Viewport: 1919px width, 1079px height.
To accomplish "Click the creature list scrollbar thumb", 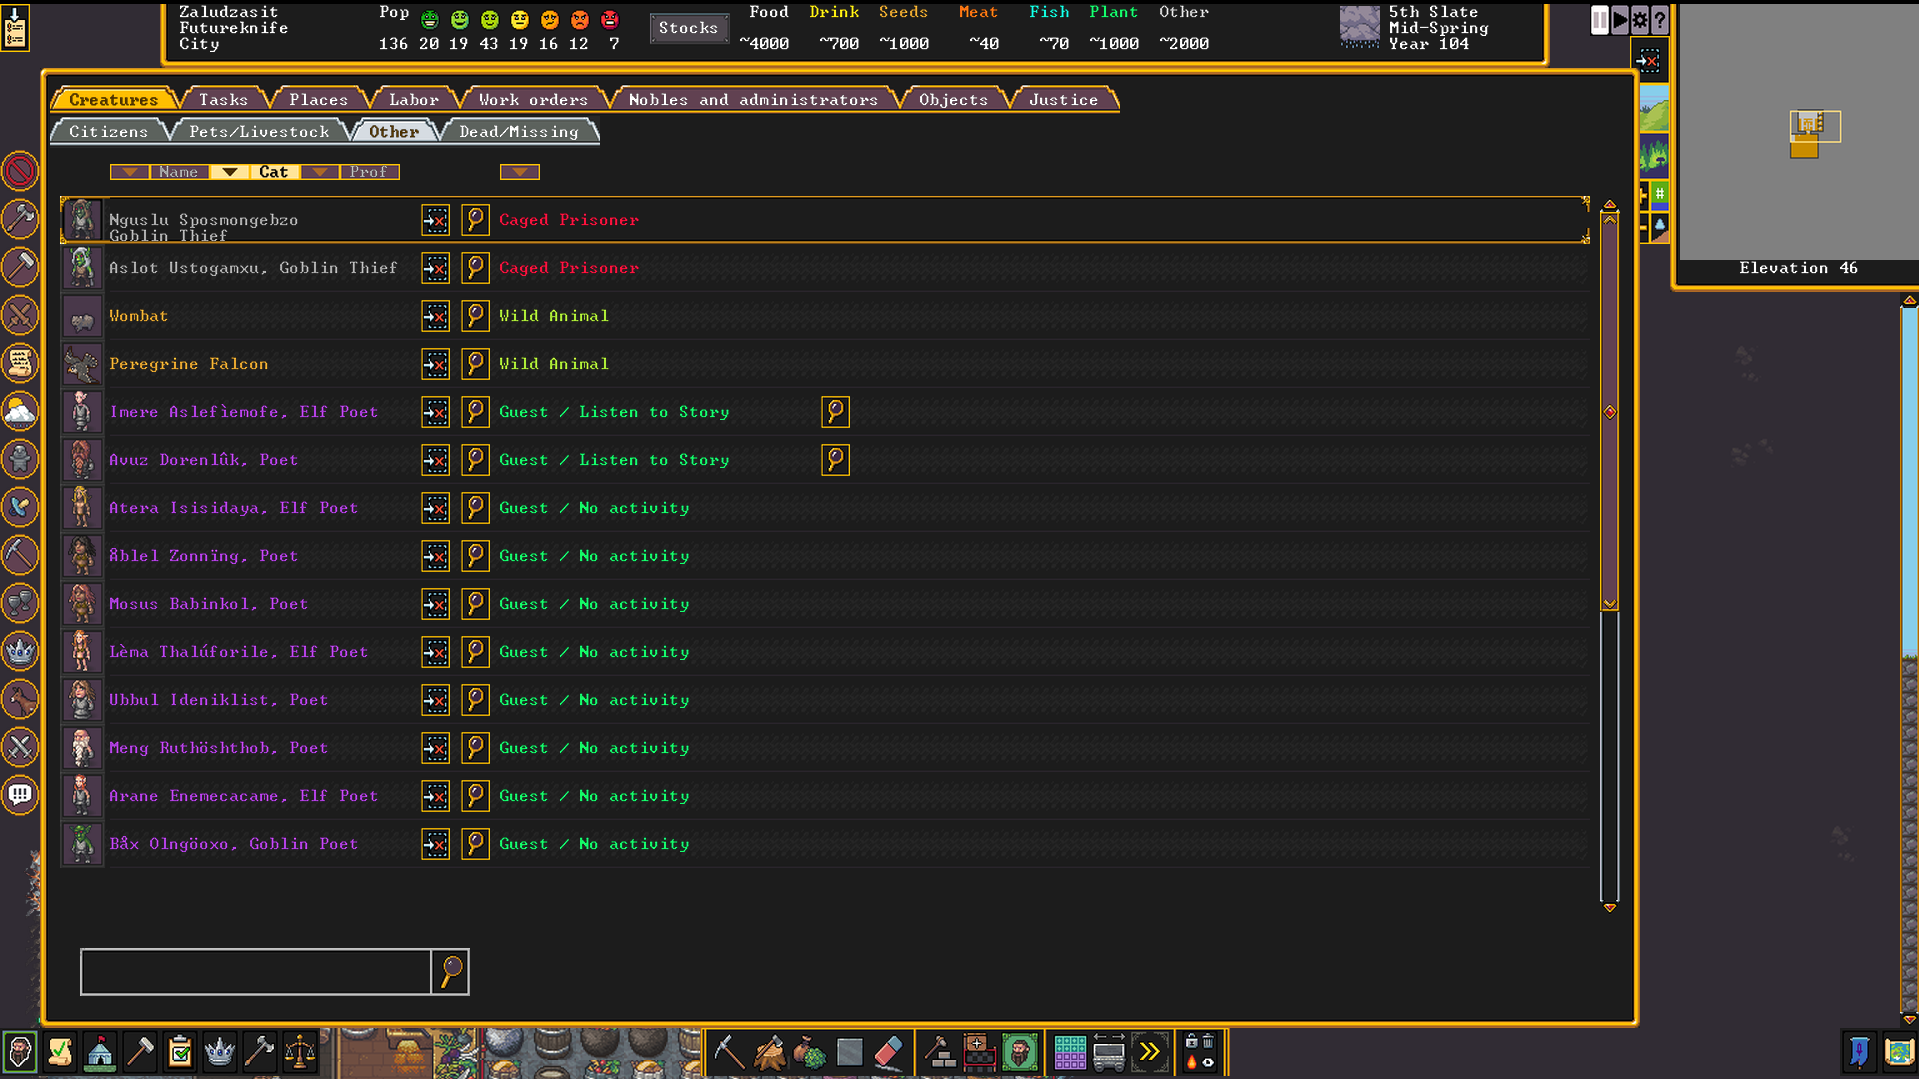I will point(1609,410).
